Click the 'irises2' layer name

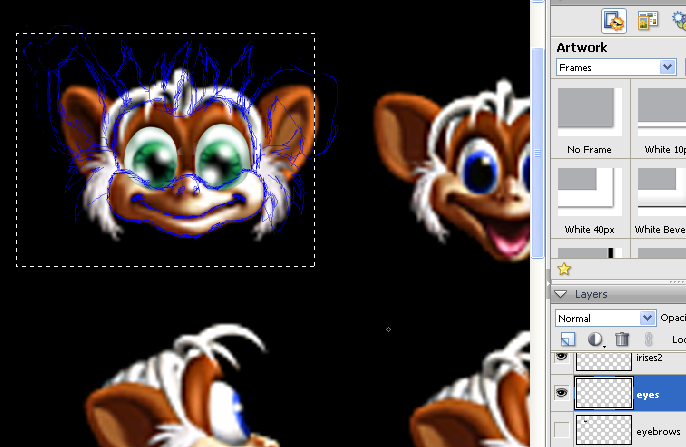(x=649, y=358)
